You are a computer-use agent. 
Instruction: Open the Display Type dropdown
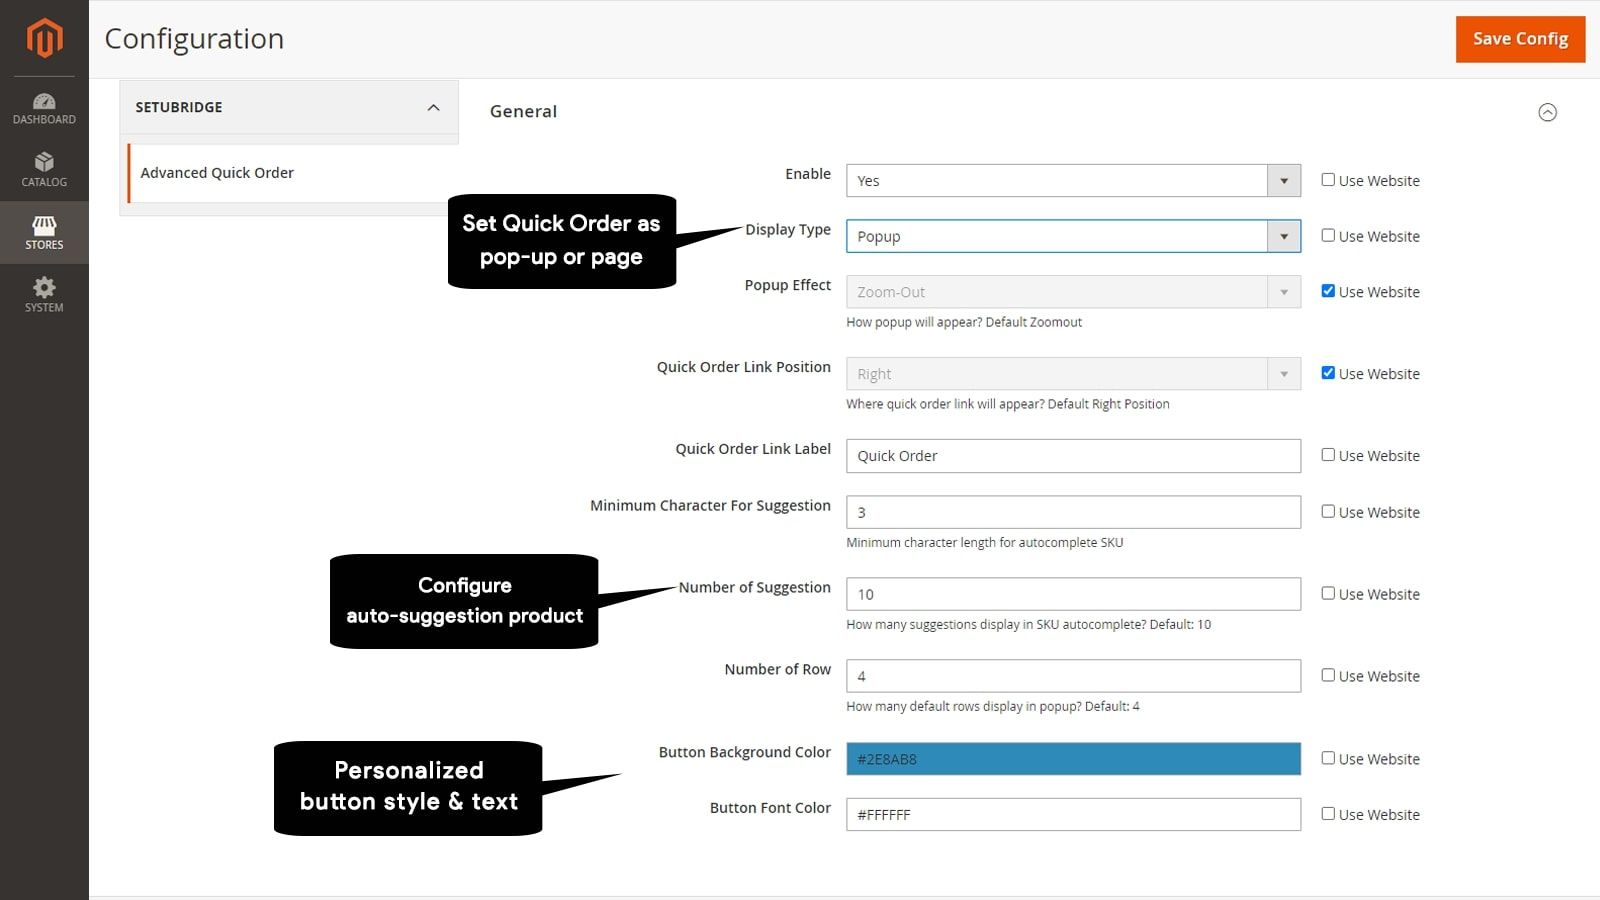tap(1073, 237)
